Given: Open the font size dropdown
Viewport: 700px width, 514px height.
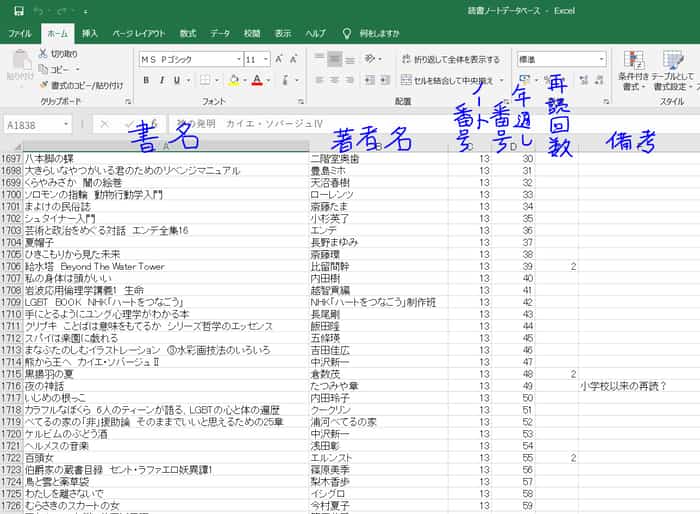Looking at the screenshot, I should (x=266, y=59).
